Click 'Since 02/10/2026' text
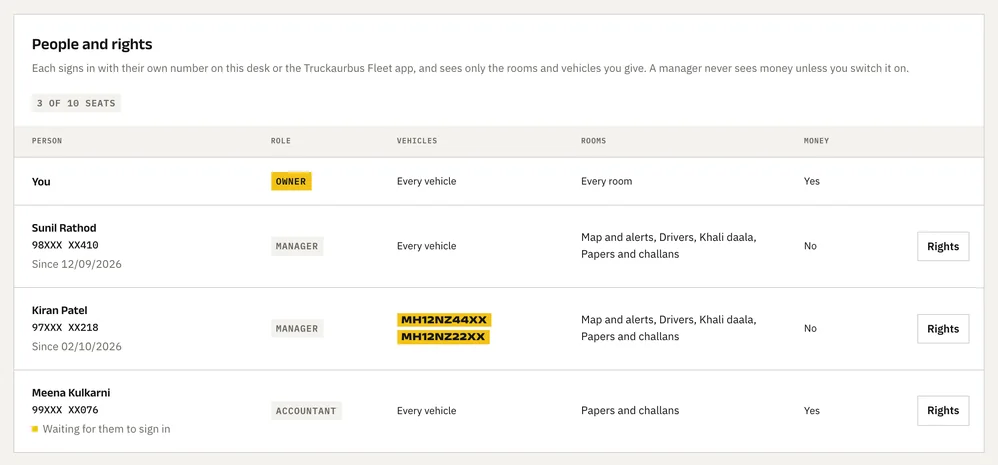The image size is (998, 465). (x=76, y=346)
